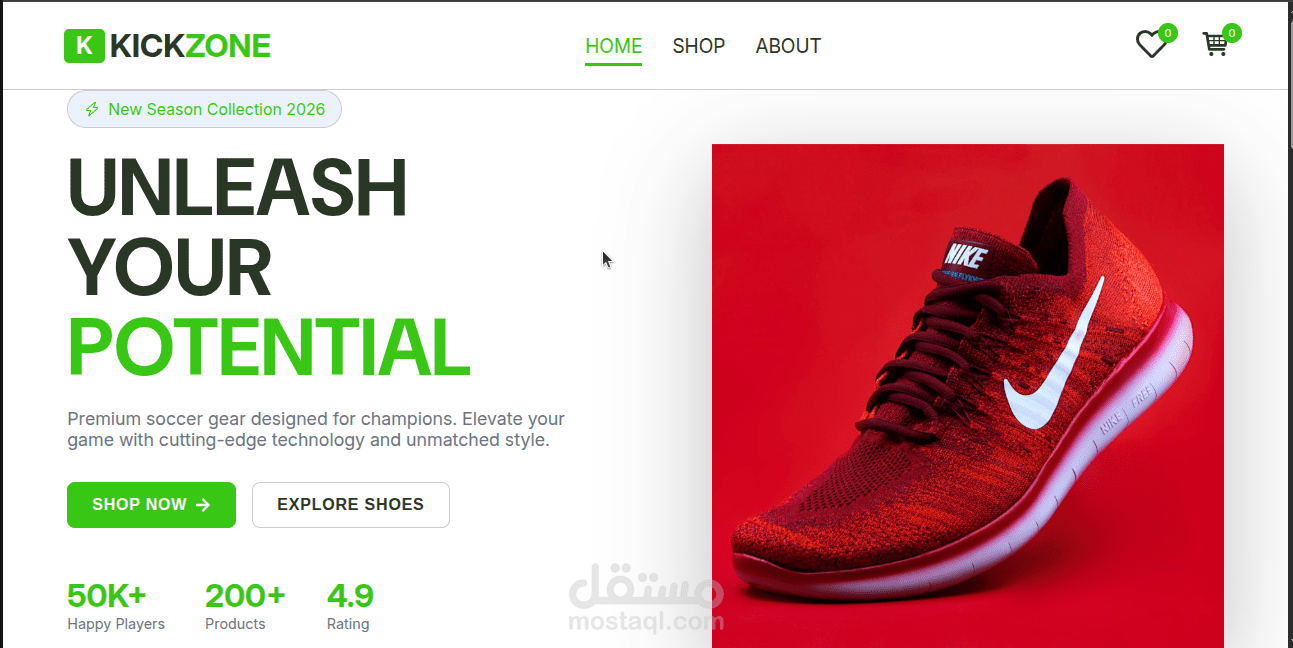Click the red Nike shoe image
The width and height of the screenshot is (1293, 648).
click(968, 396)
